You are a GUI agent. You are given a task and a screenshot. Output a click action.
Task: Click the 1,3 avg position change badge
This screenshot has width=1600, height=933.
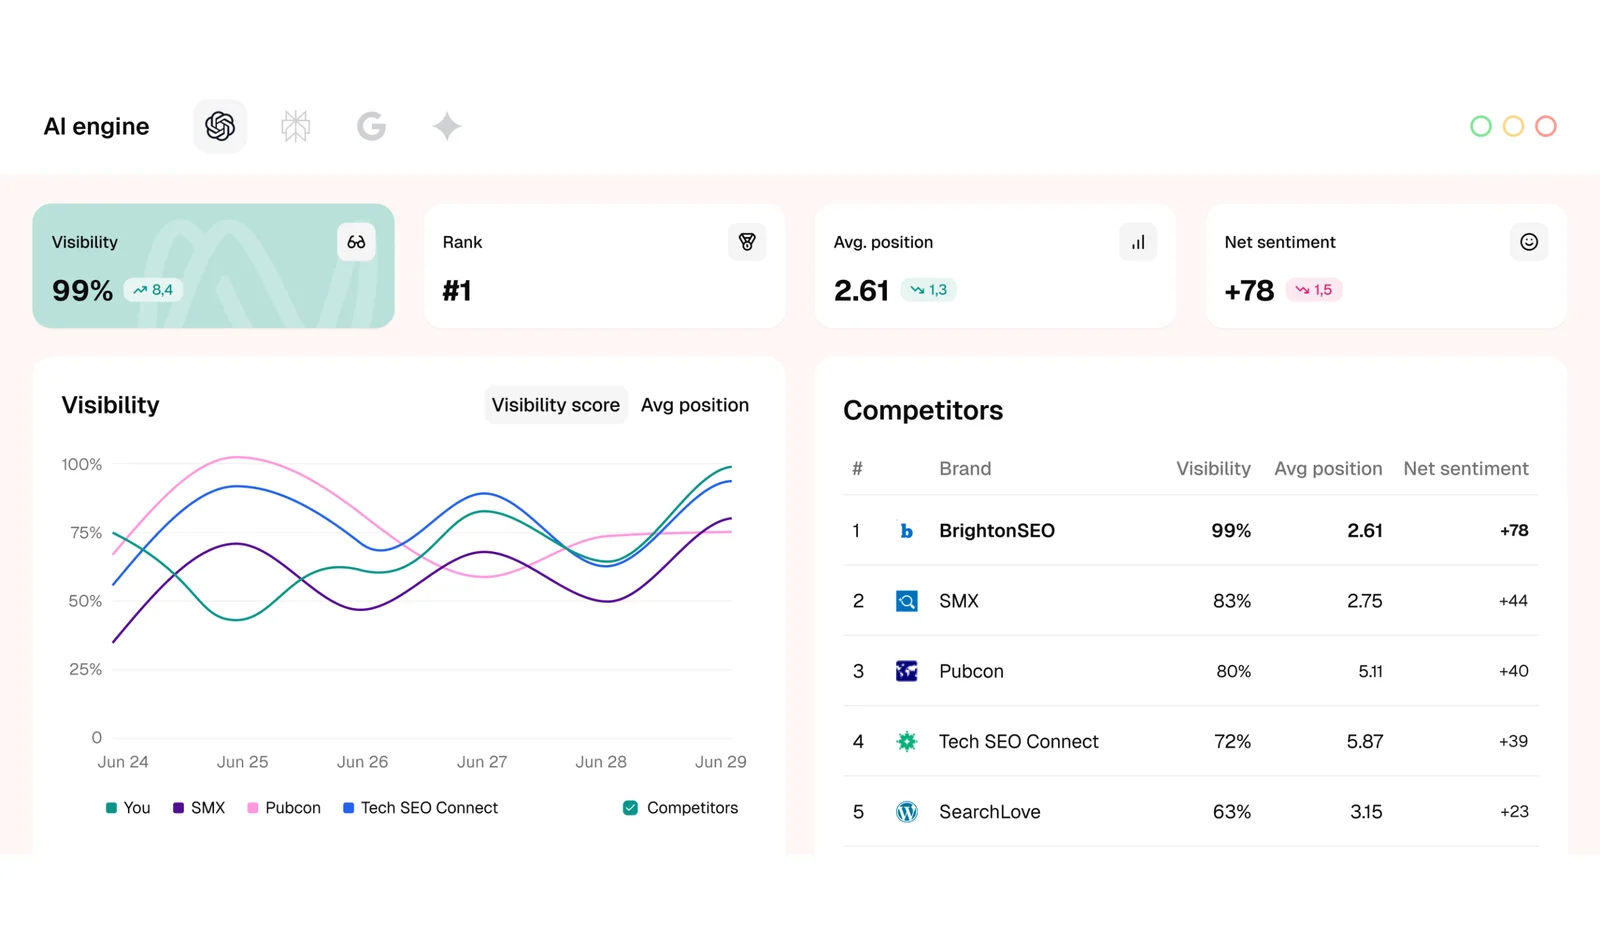(929, 290)
